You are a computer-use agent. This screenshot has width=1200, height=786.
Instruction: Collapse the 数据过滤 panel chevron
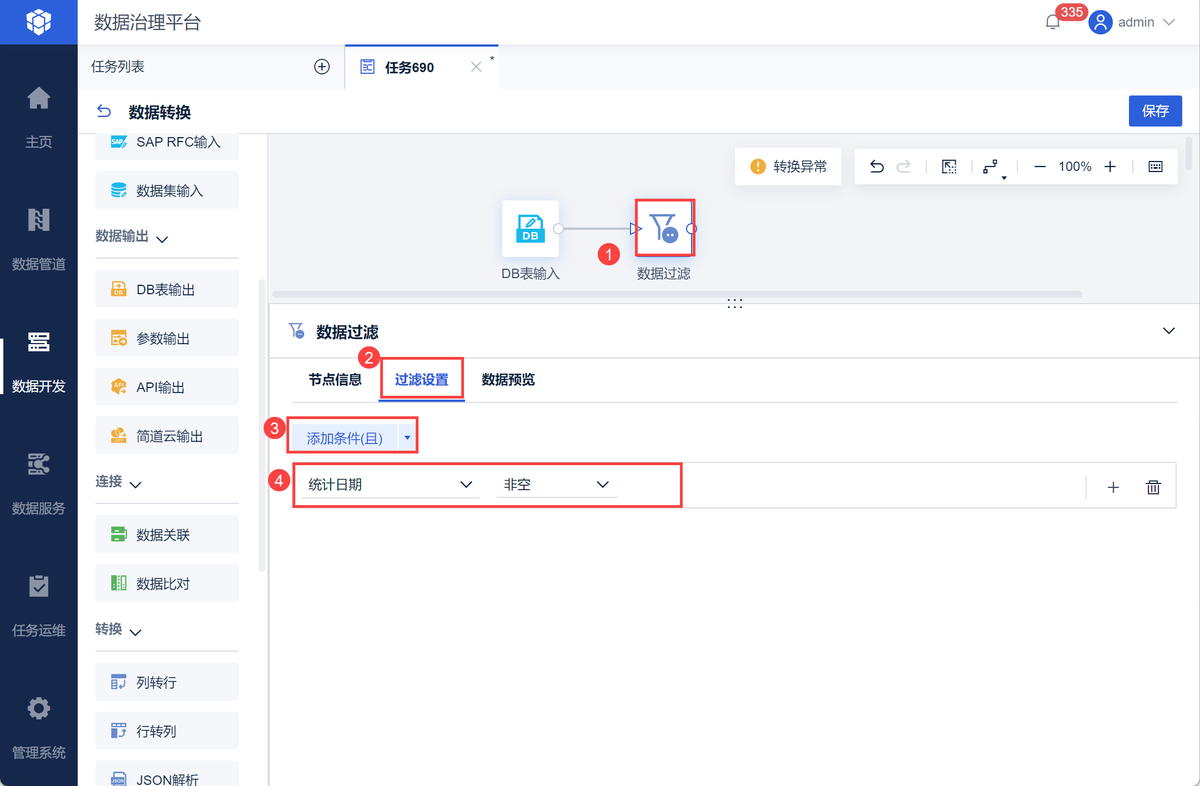tap(1169, 331)
